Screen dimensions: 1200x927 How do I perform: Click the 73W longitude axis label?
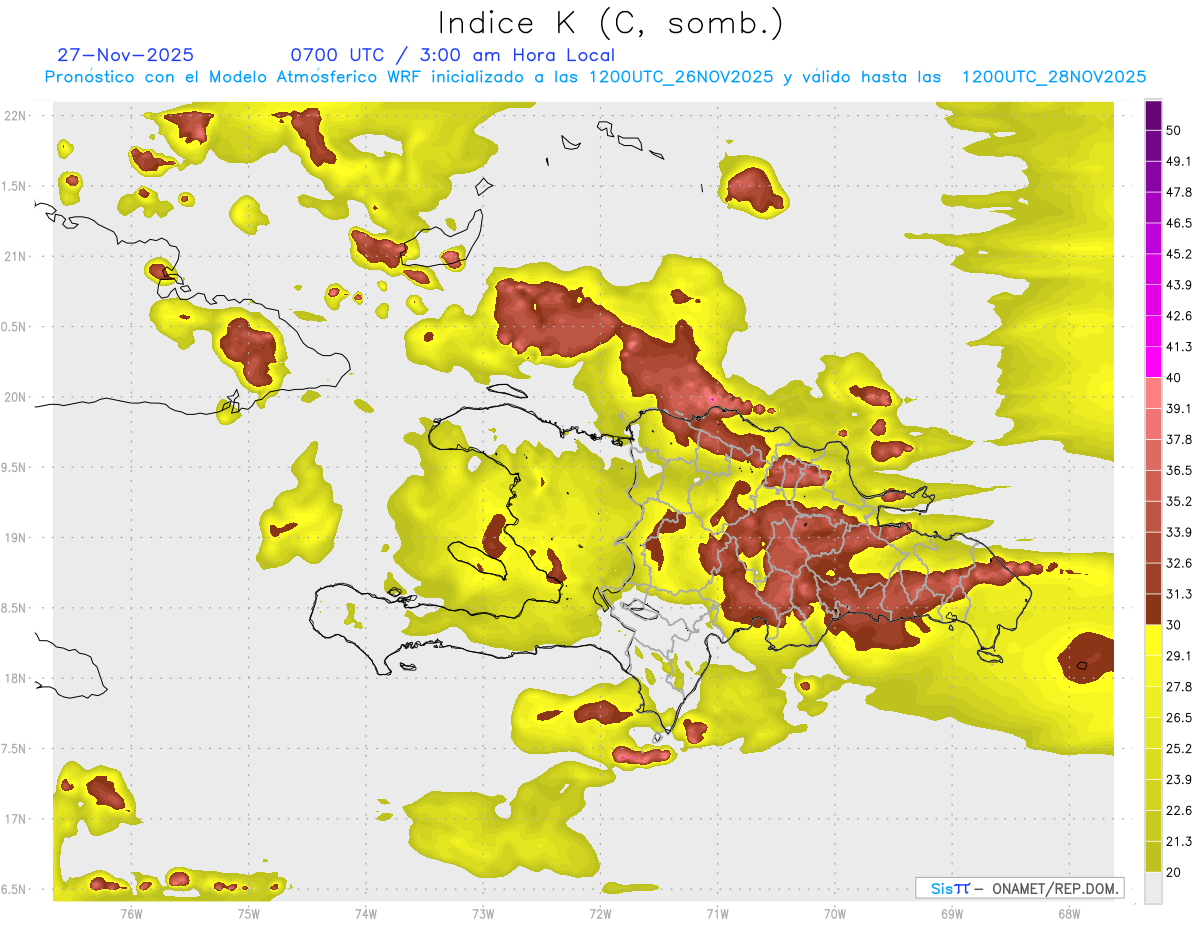(x=482, y=913)
